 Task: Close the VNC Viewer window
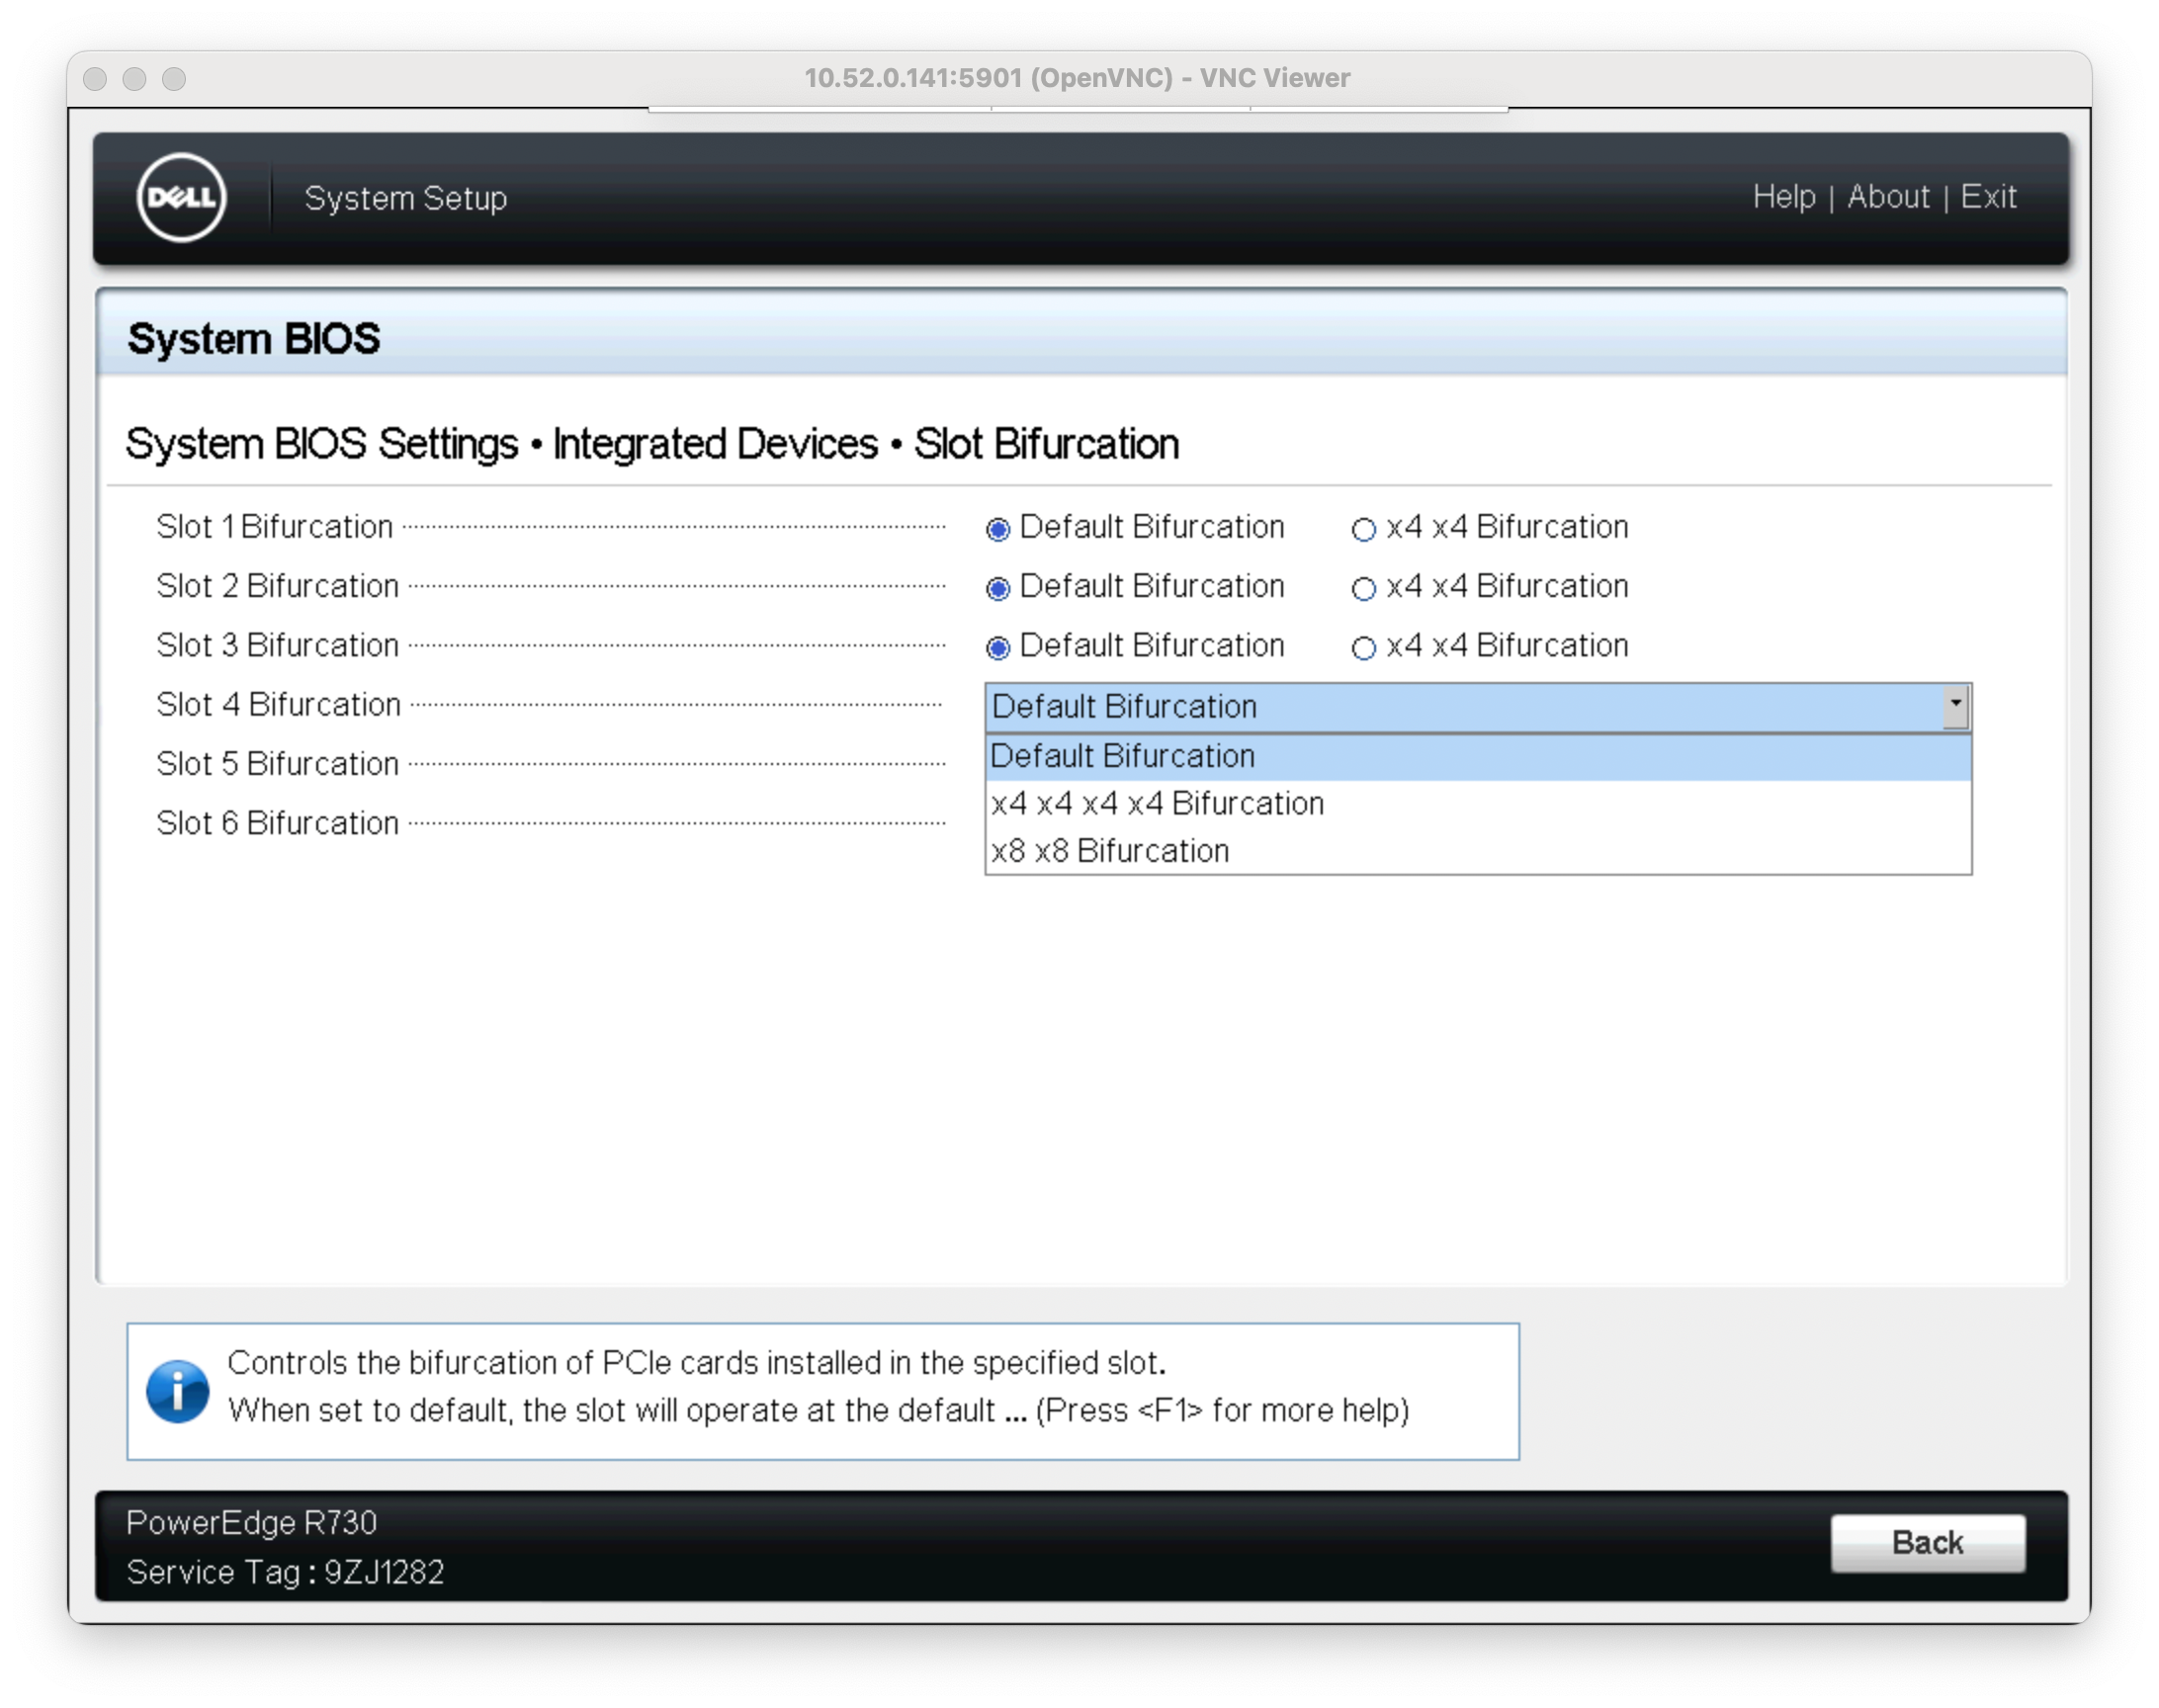coord(95,79)
